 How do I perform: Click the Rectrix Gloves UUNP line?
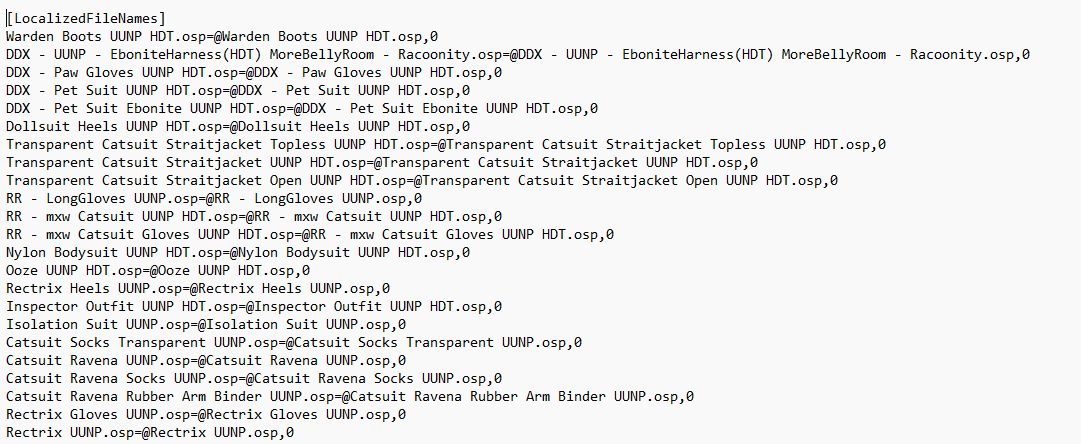(x=206, y=414)
